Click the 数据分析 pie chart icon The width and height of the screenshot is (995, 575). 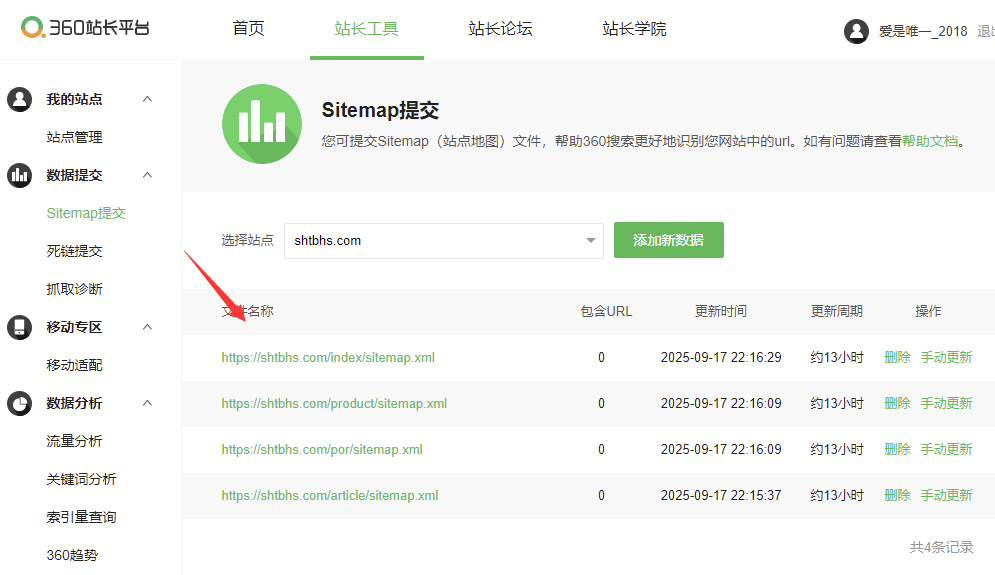[x=20, y=404]
